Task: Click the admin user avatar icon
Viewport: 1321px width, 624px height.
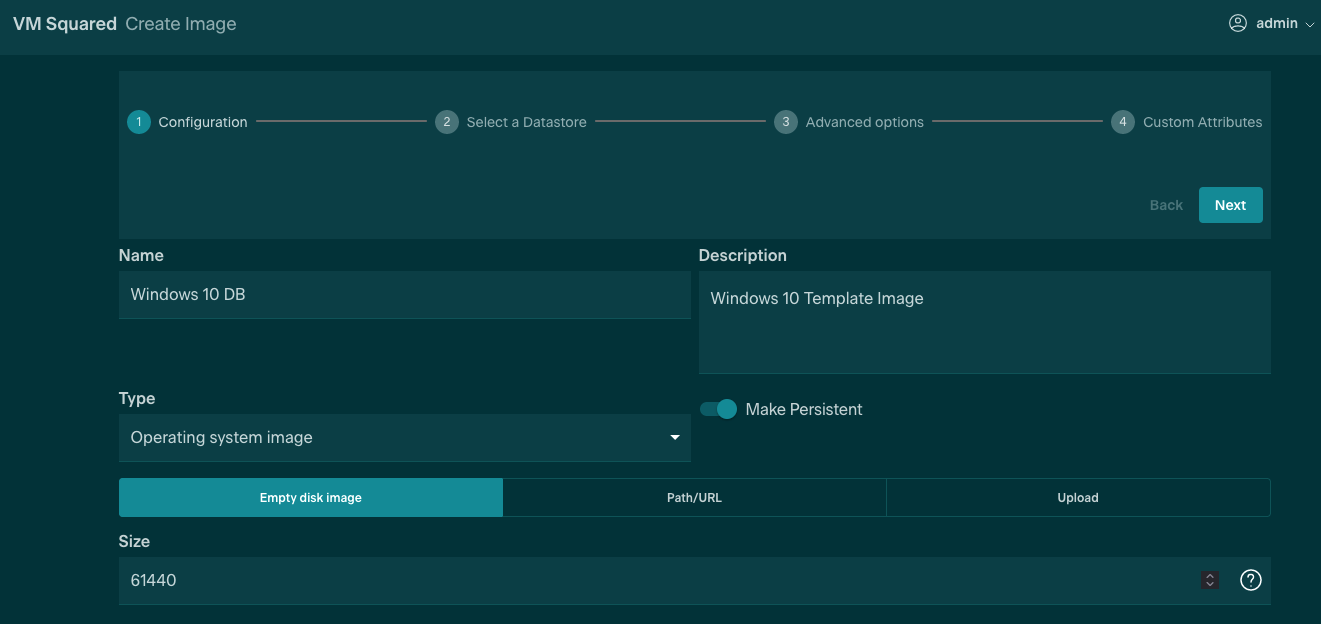Action: (1238, 23)
